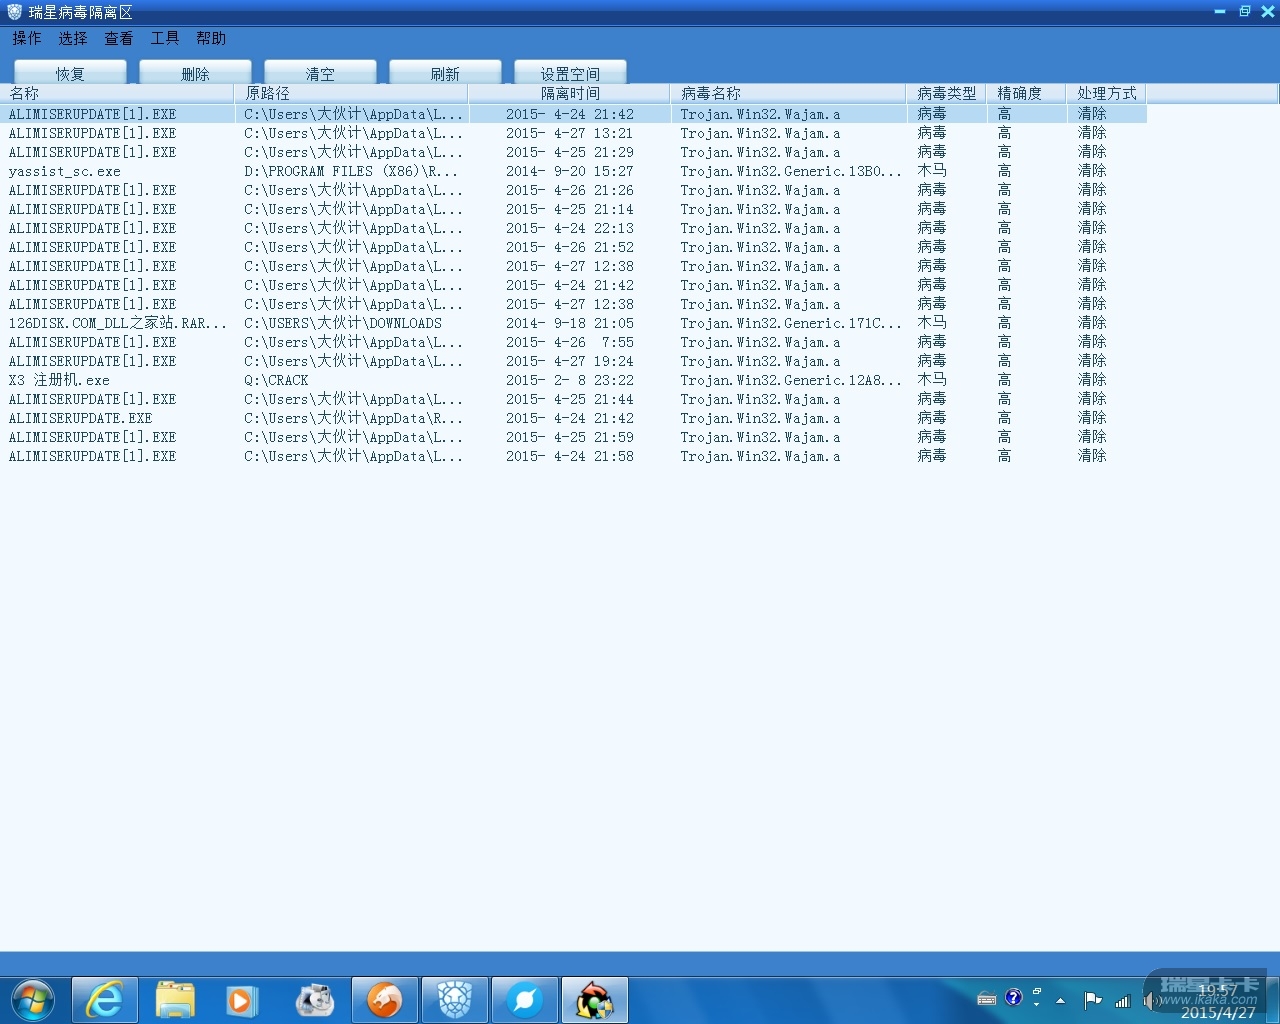Click quarantine time 2015-4-26 21:26

[x=570, y=190]
